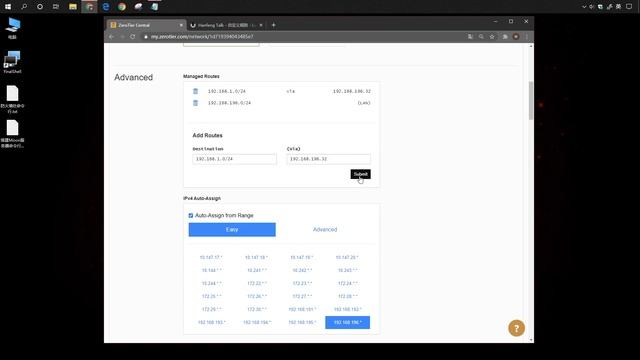Screen dimensions: 640x360
Task: Open the notification center icon
Action: pos(629,7)
